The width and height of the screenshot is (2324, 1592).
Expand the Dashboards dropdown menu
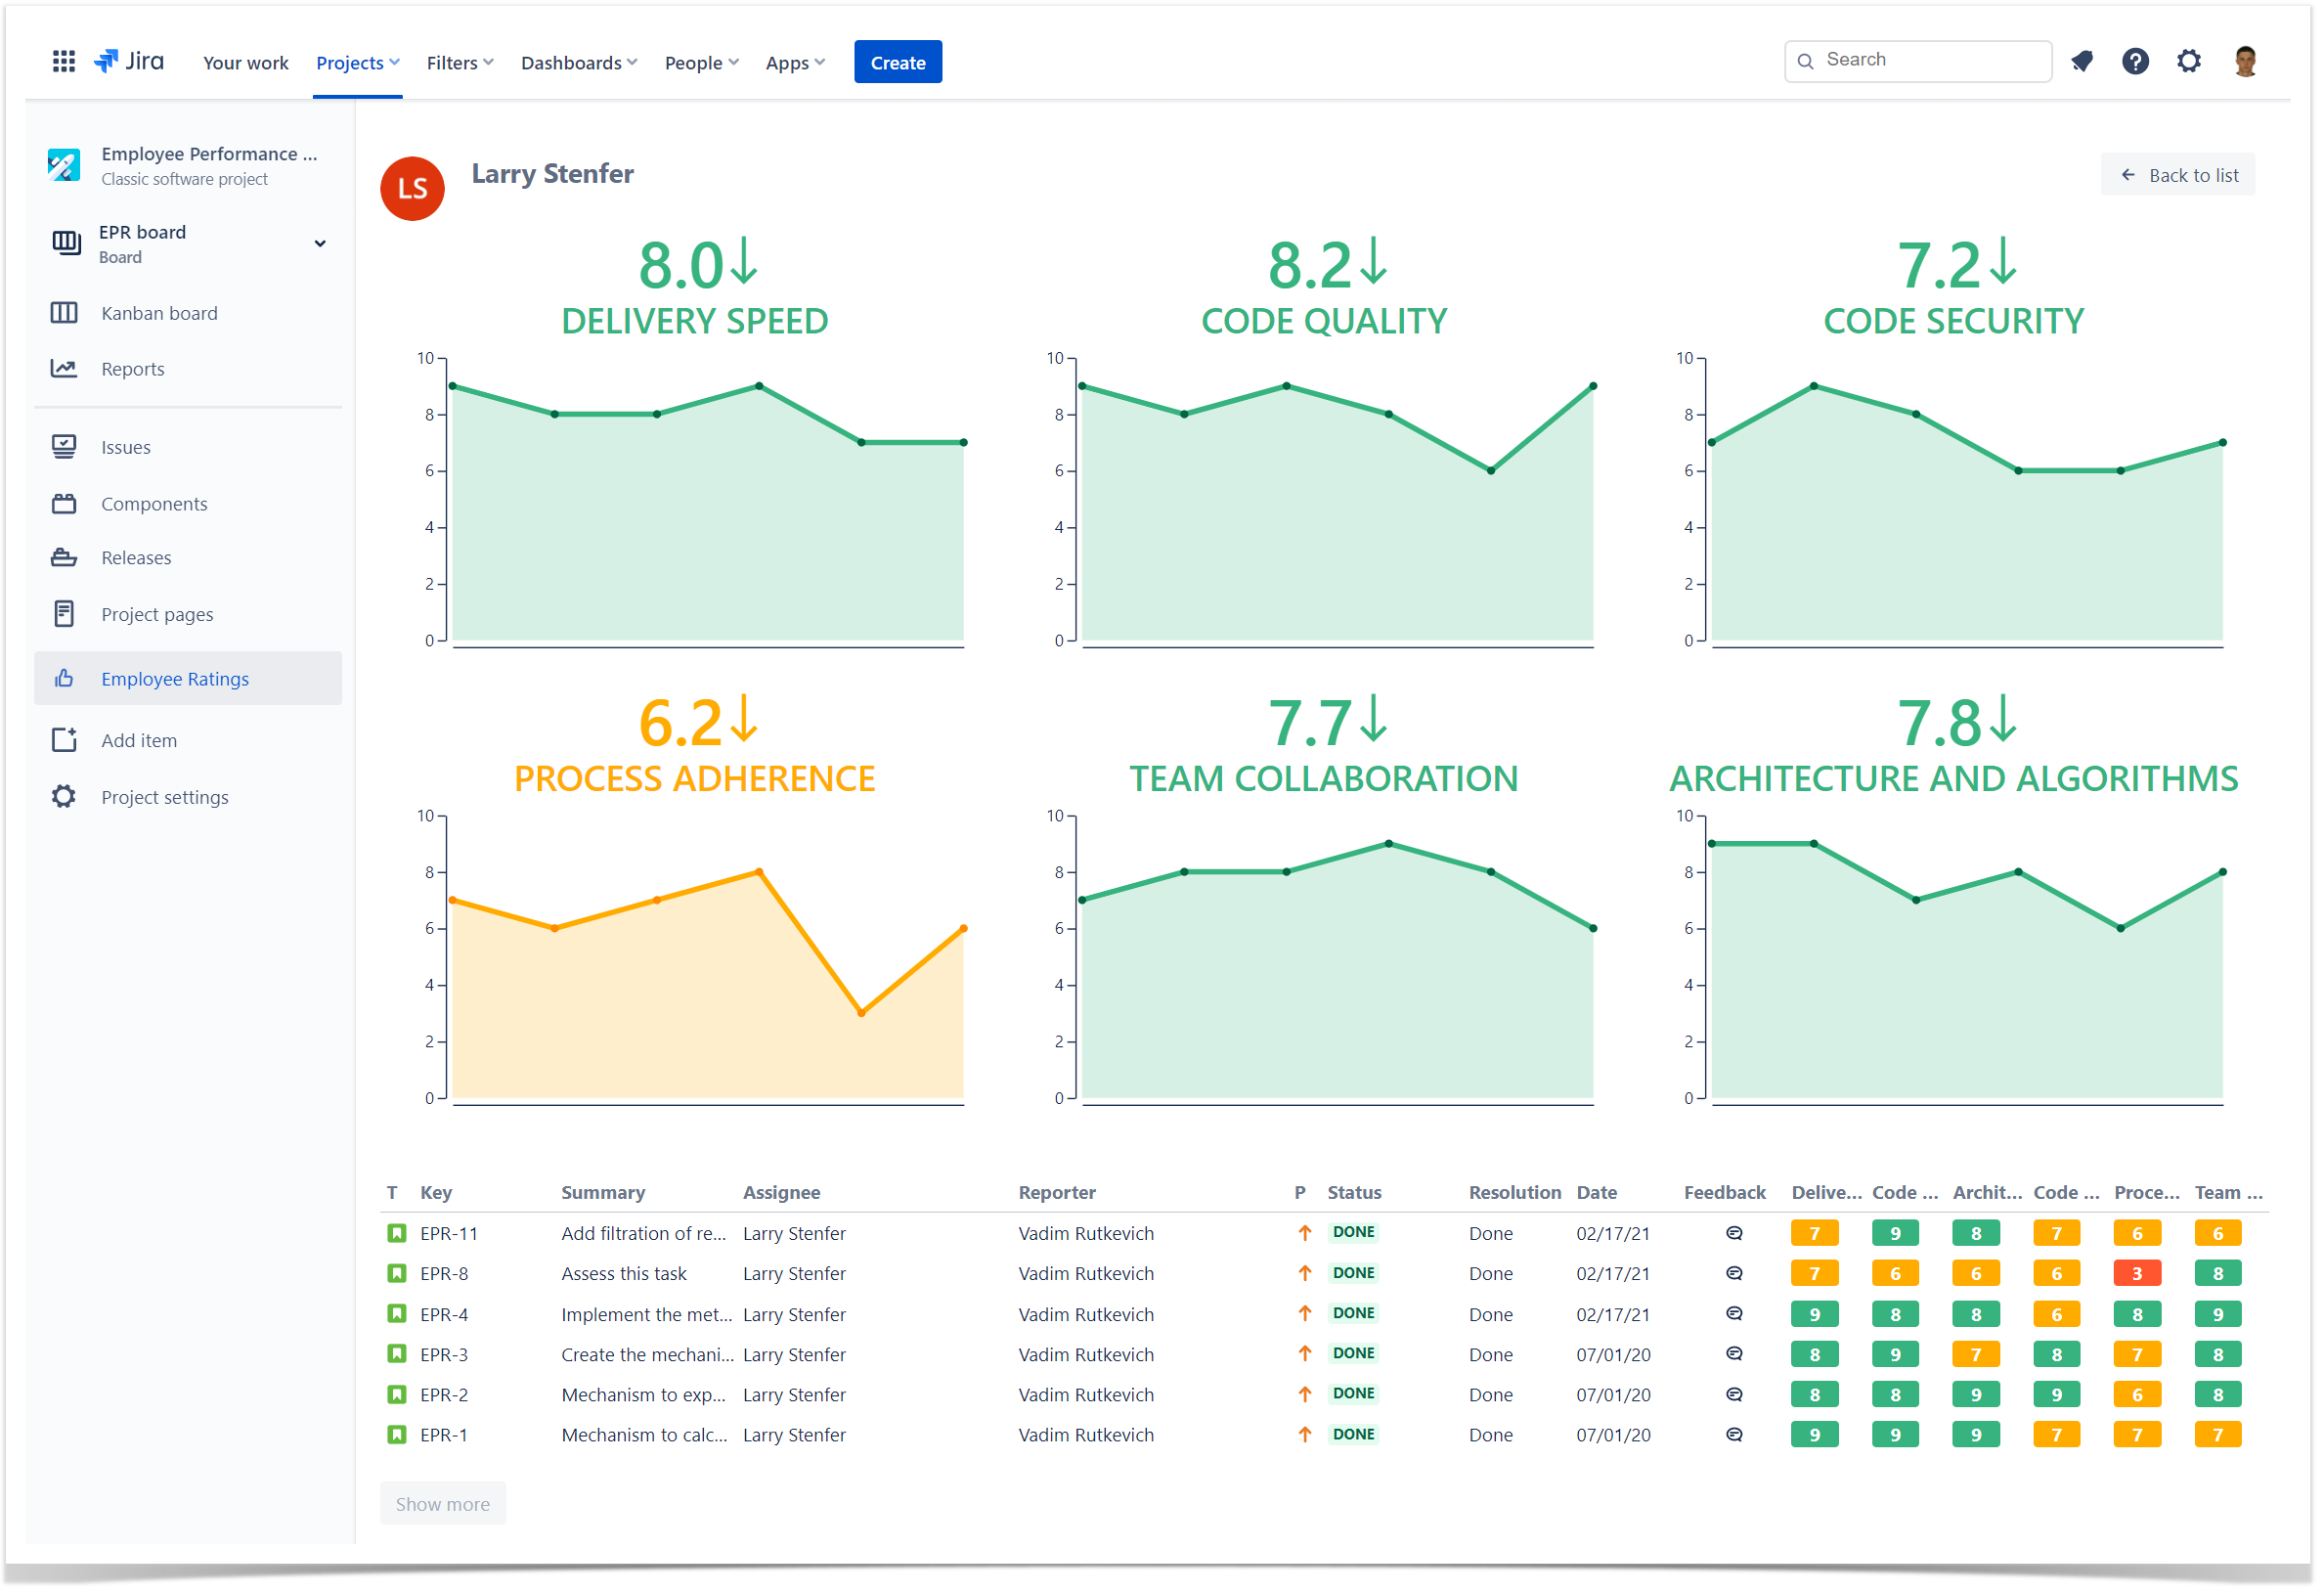point(581,63)
